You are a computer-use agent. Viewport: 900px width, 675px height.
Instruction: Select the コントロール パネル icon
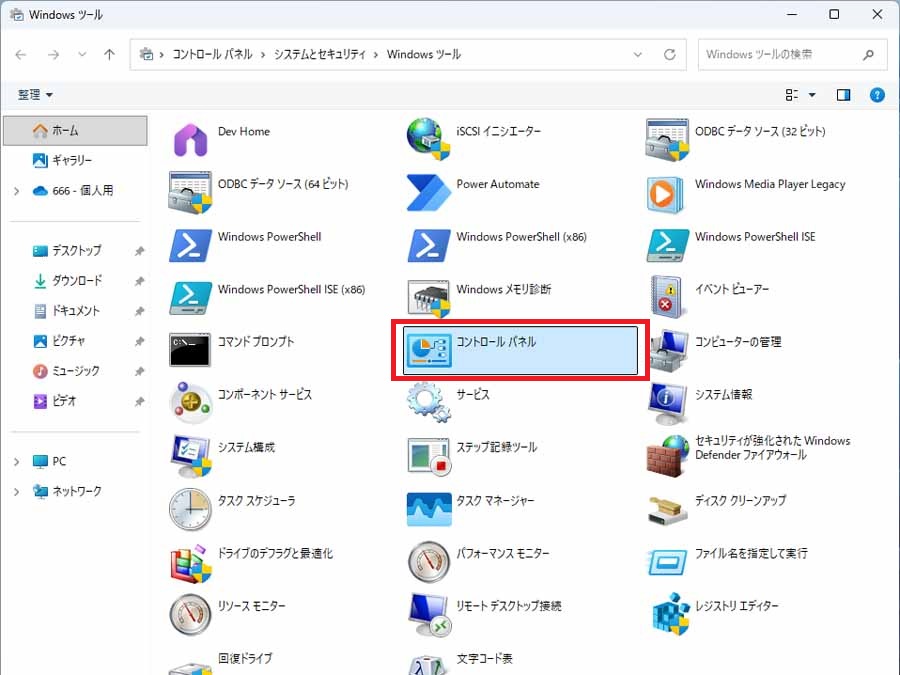point(428,351)
